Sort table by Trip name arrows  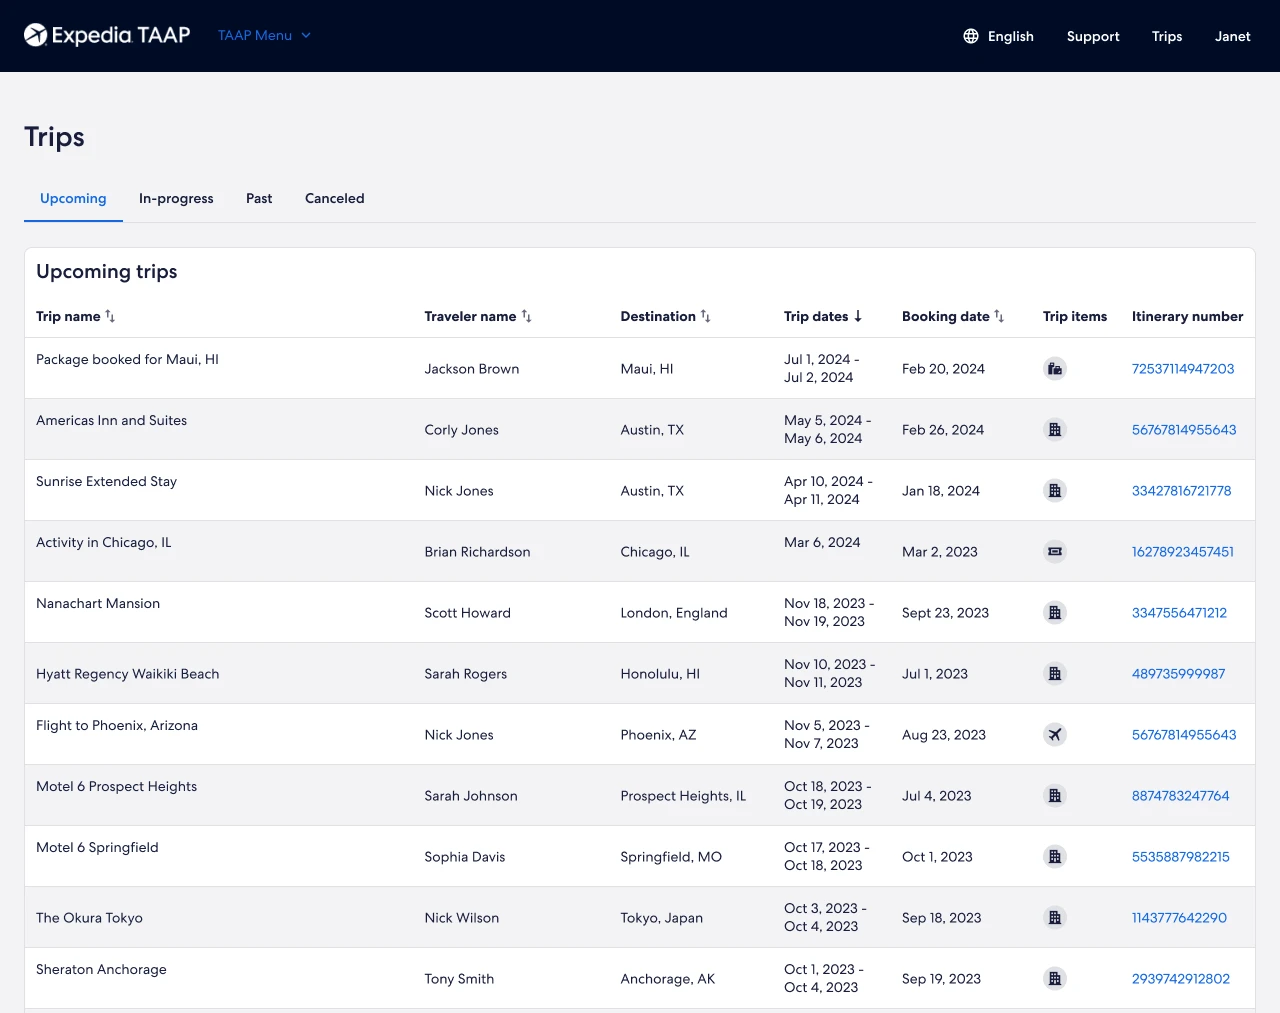pyautogui.click(x=110, y=316)
